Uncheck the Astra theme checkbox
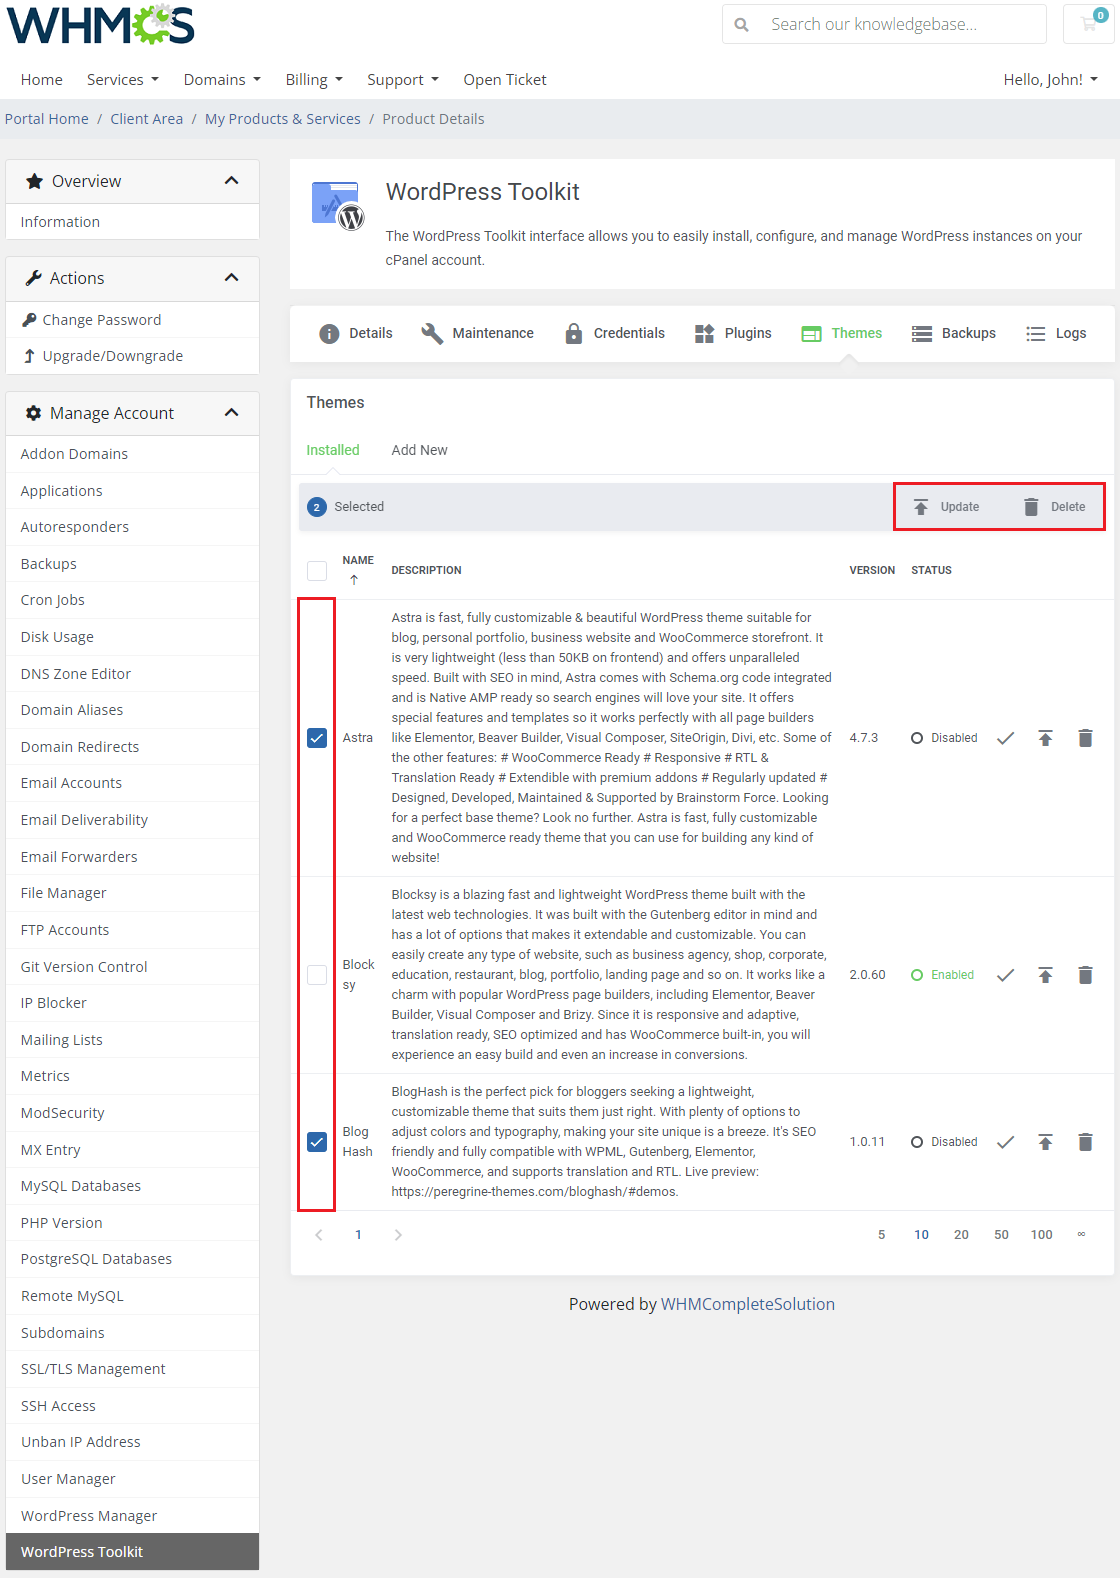The image size is (1120, 1578). (x=317, y=738)
